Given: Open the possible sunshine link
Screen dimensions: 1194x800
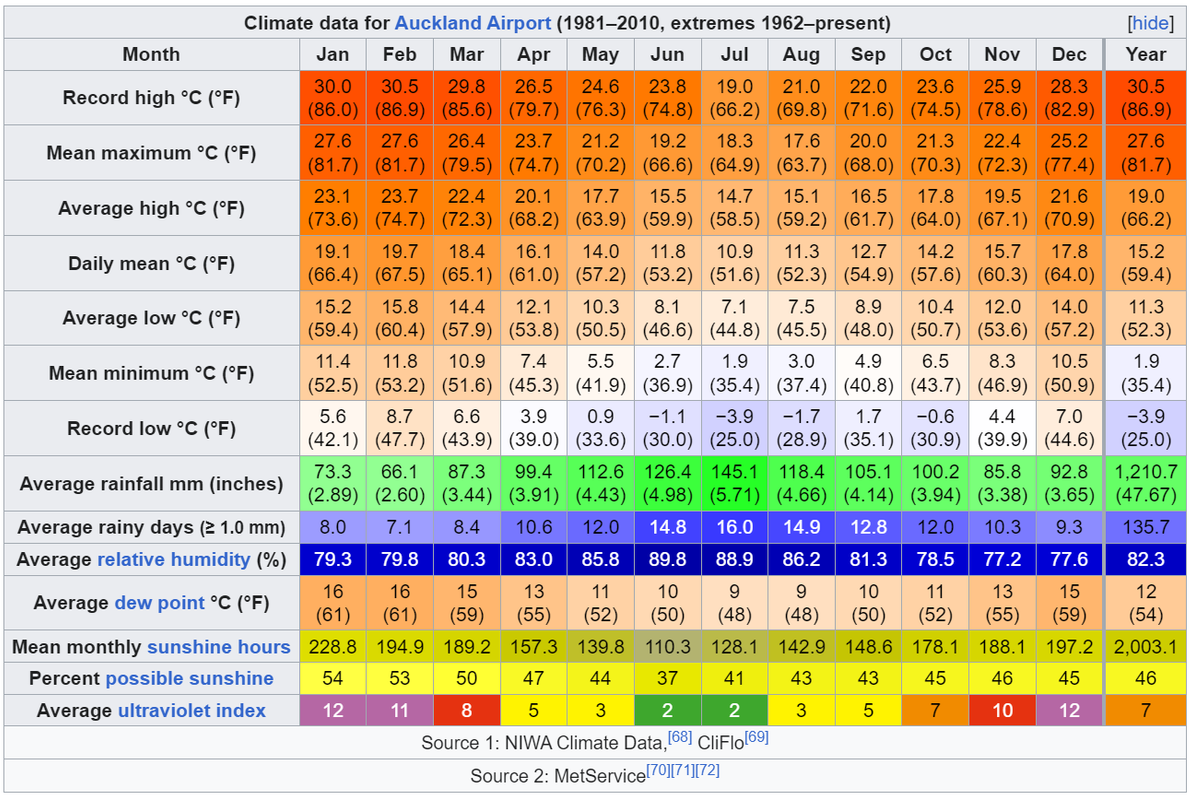Looking at the screenshot, I should [x=189, y=678].
